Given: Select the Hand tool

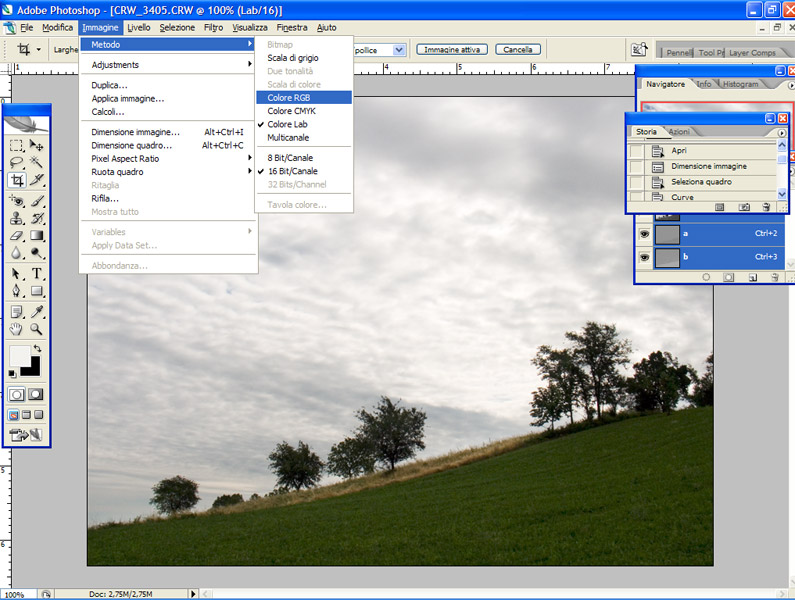Looking at the screenshot, I should (x=17, y=329).
